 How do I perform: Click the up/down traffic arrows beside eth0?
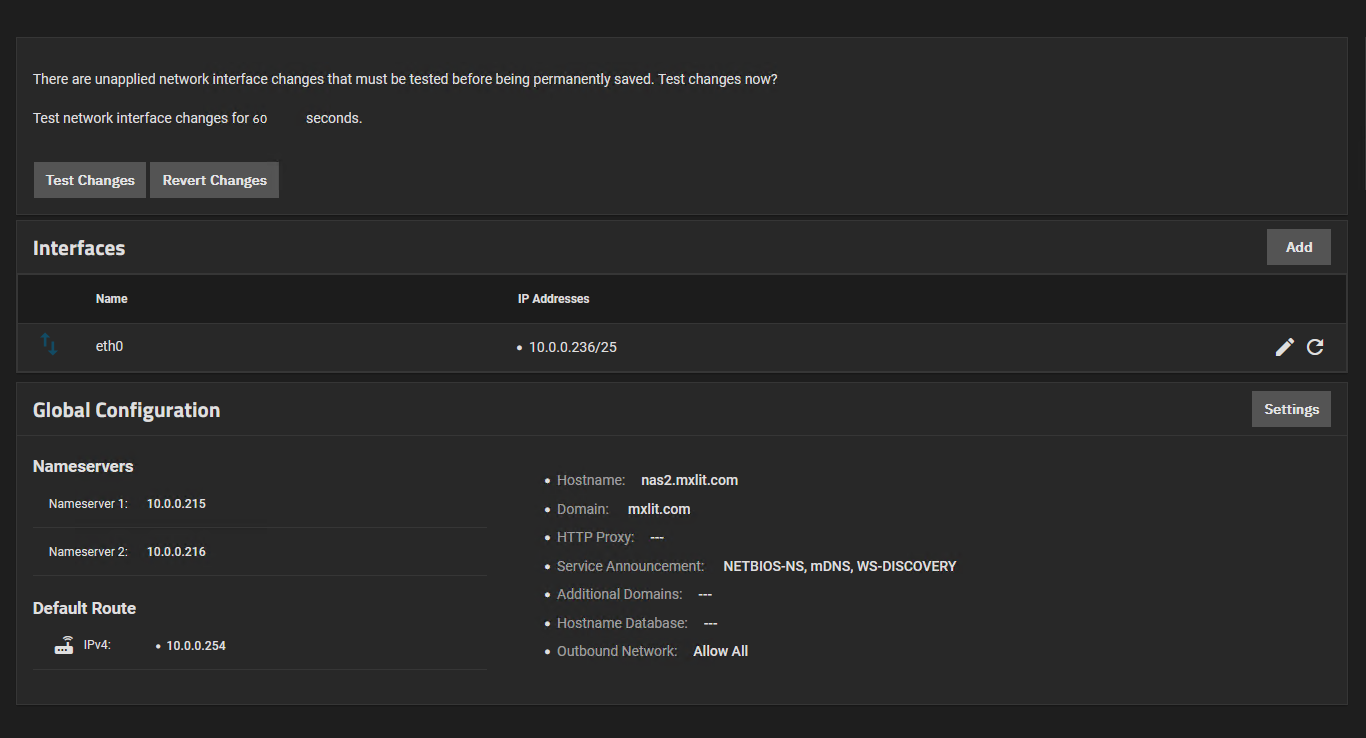(49, 344)
